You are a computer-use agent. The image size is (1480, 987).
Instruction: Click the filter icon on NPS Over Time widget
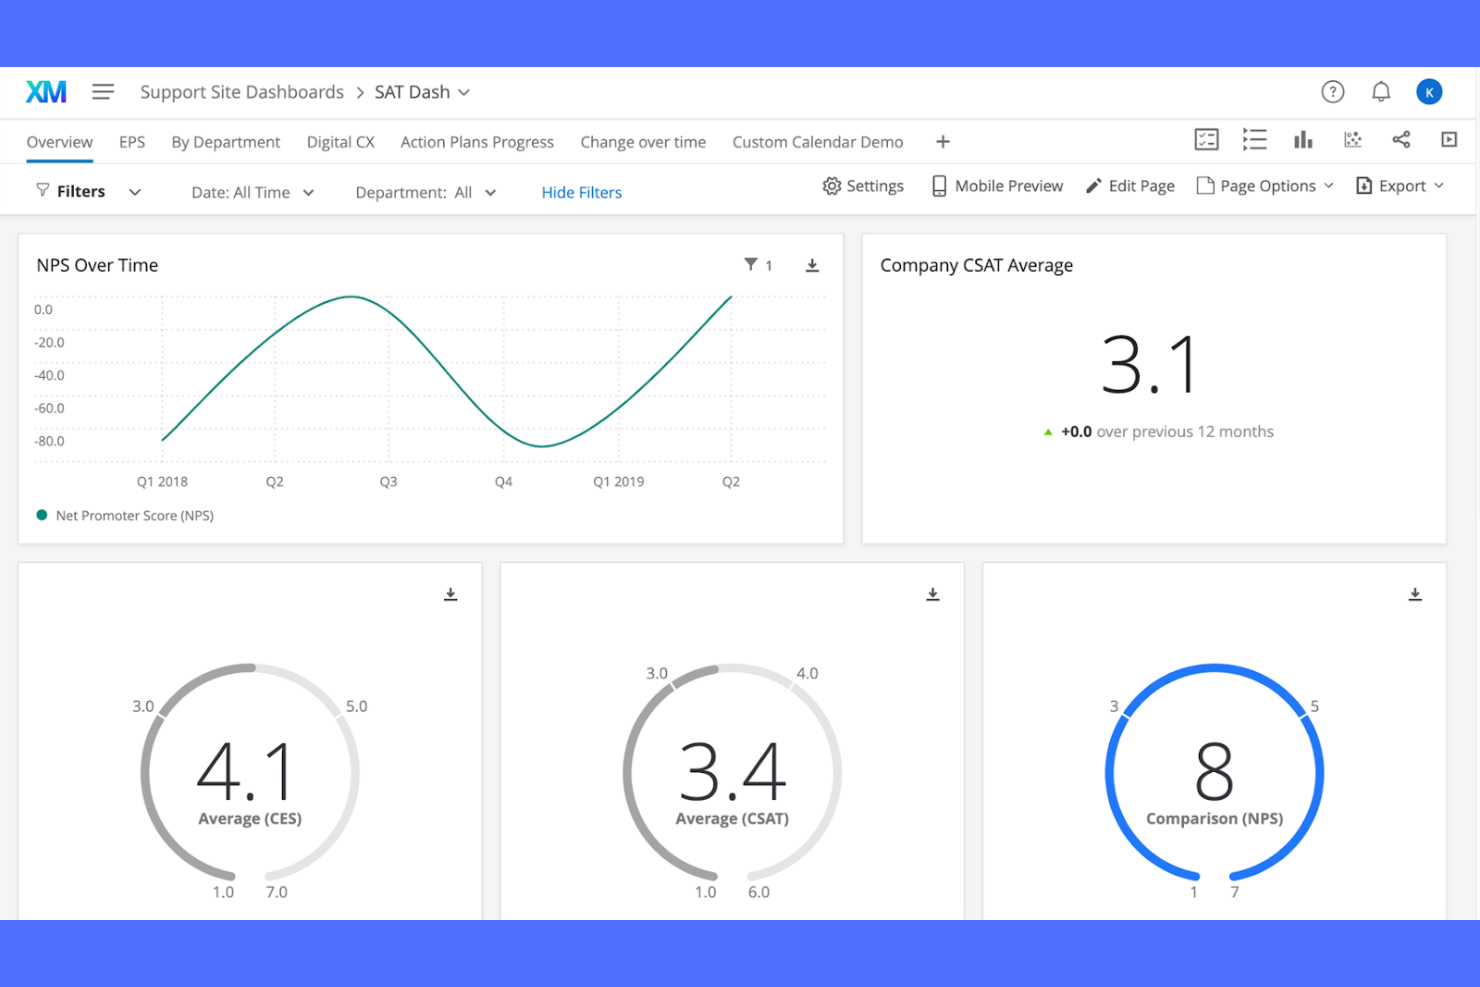(x=751, y=264)
